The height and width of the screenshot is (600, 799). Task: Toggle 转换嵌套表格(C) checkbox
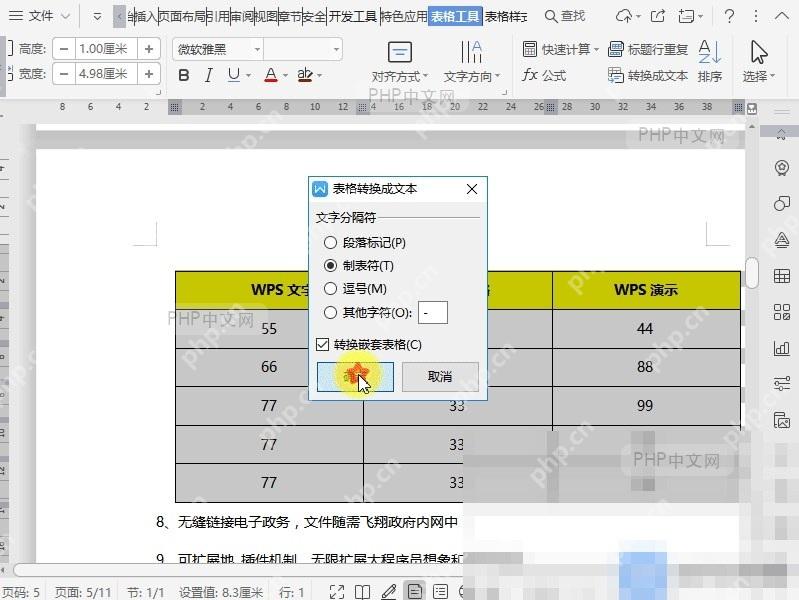(x=322, y=345)
